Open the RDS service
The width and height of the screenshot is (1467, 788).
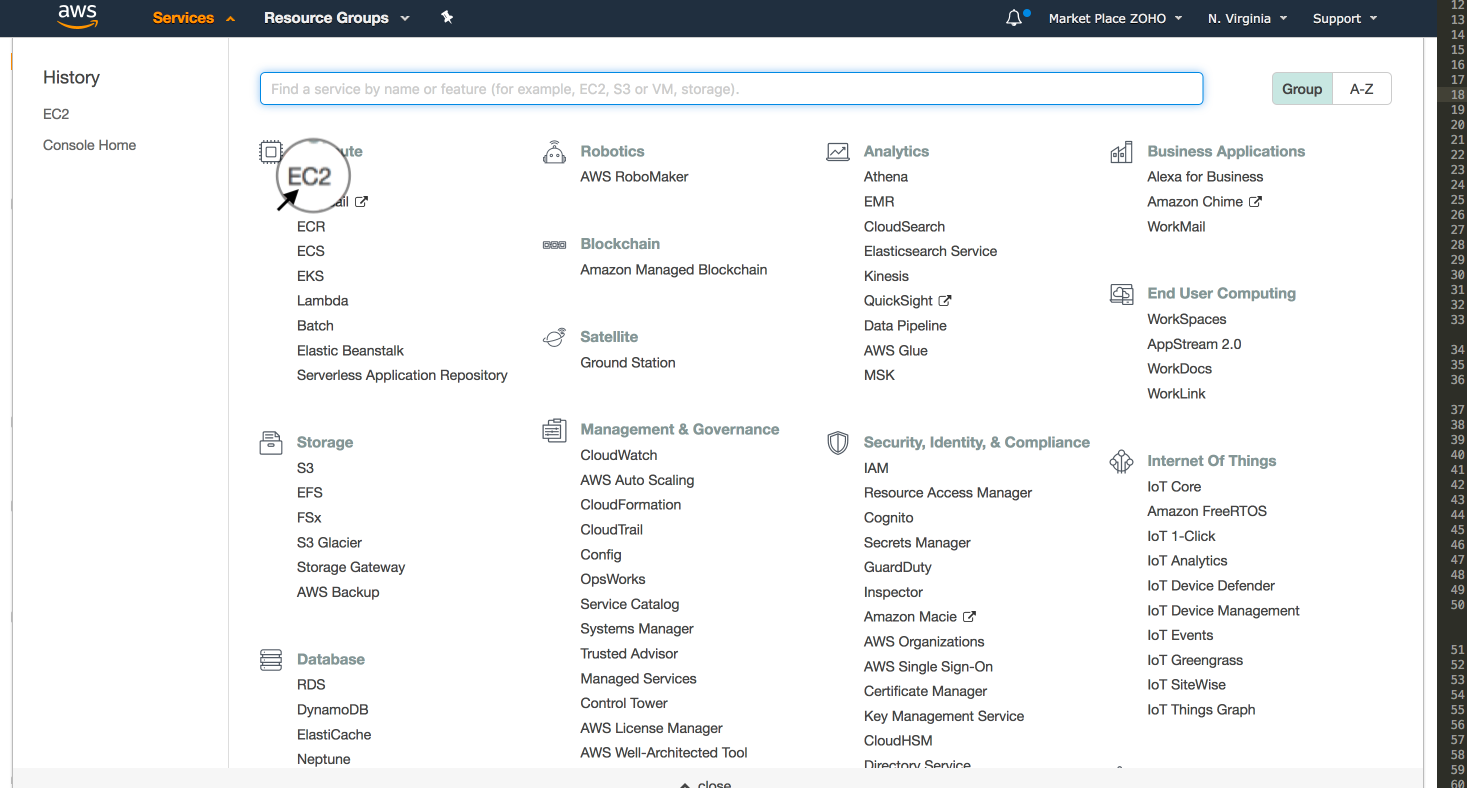pyautogui.click(x=311, y=685)
